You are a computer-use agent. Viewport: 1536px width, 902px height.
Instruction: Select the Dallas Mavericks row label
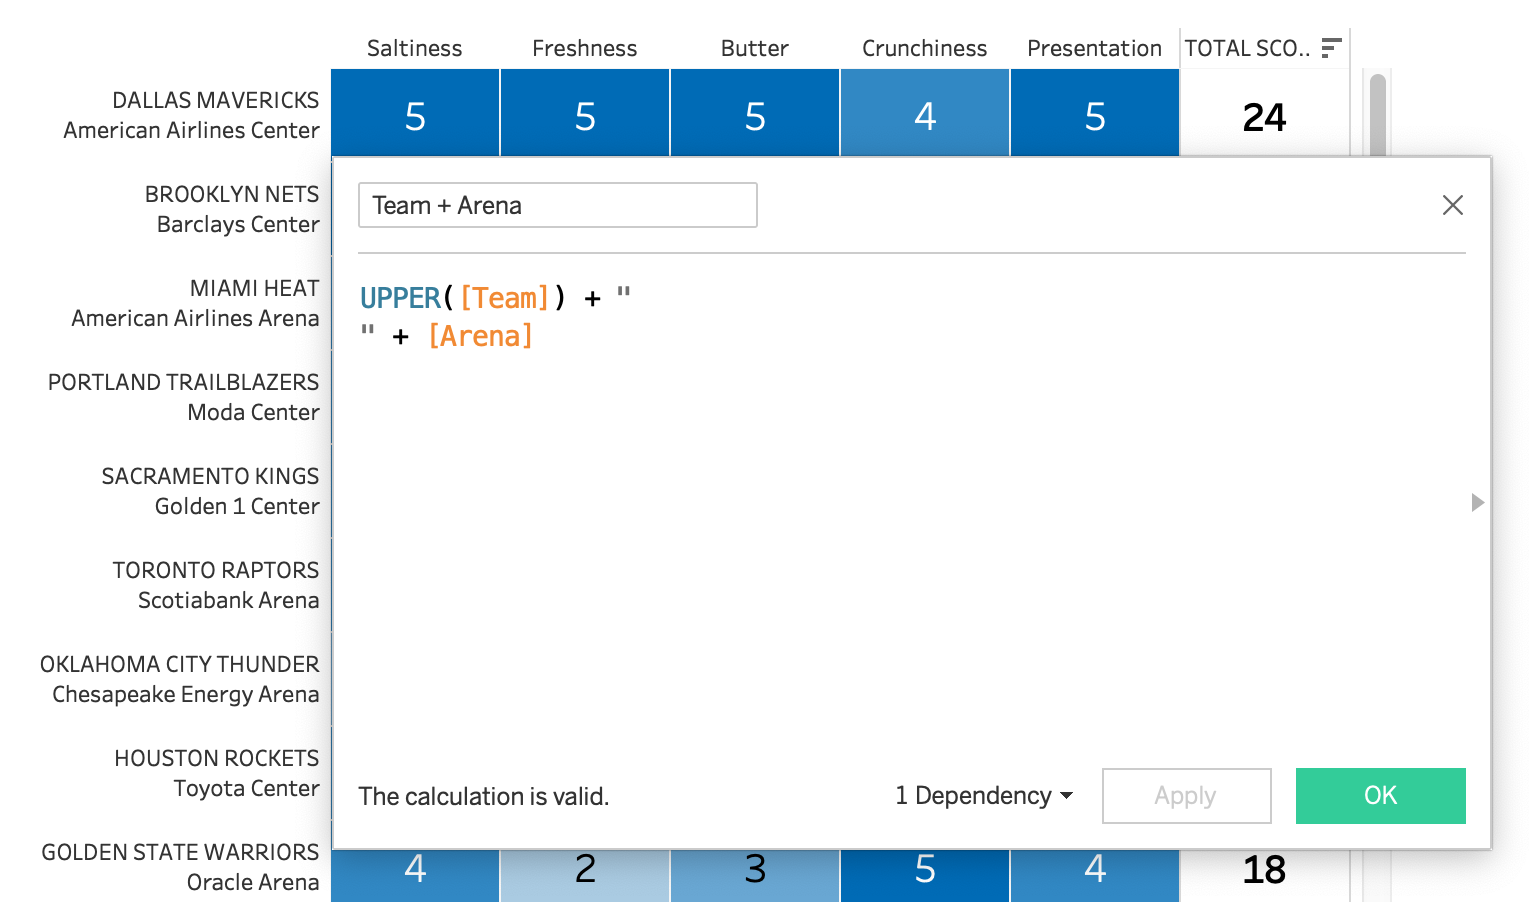tap(192, 115)
